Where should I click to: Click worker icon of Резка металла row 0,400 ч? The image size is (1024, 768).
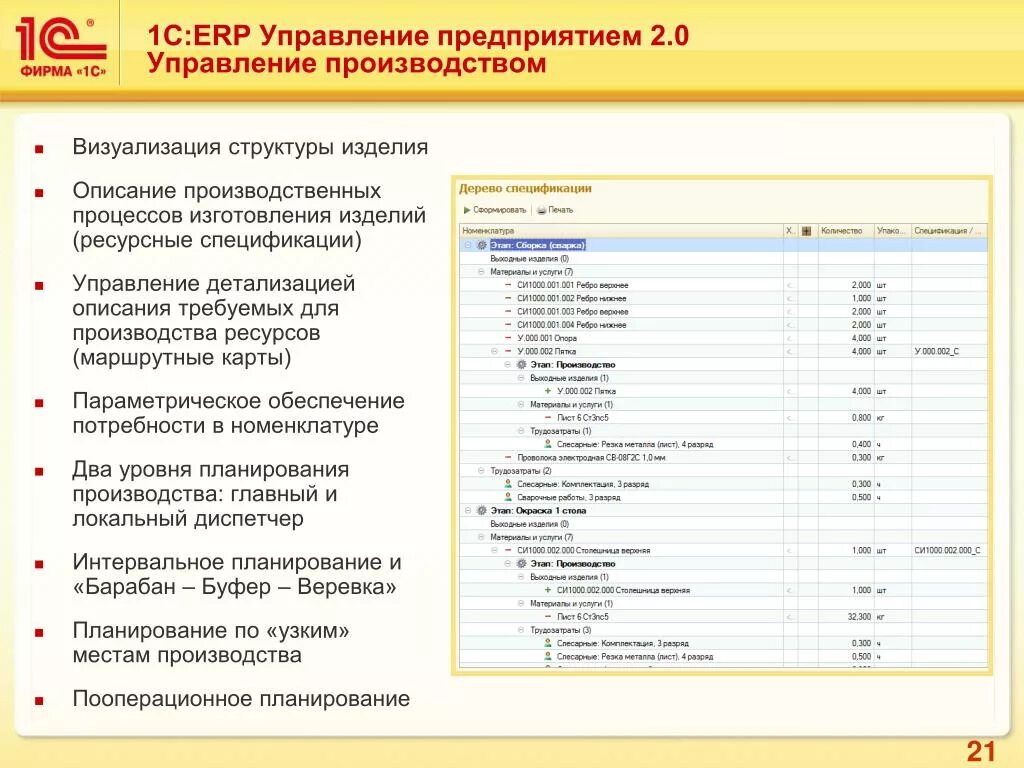(548, 444)
